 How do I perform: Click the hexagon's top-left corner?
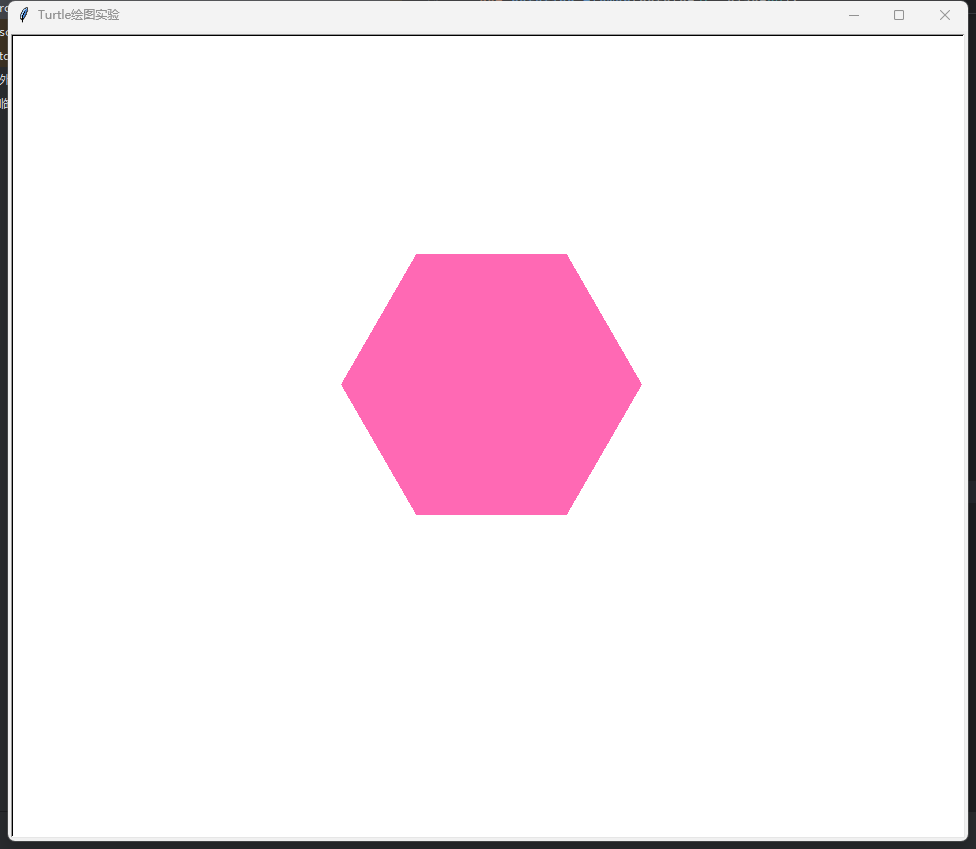(x=418, y=257)
